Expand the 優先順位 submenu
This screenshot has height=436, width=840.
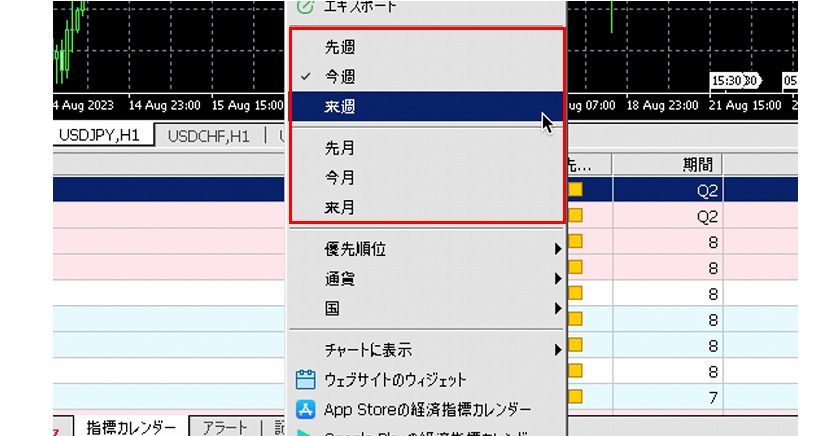[x=426, y=249]
